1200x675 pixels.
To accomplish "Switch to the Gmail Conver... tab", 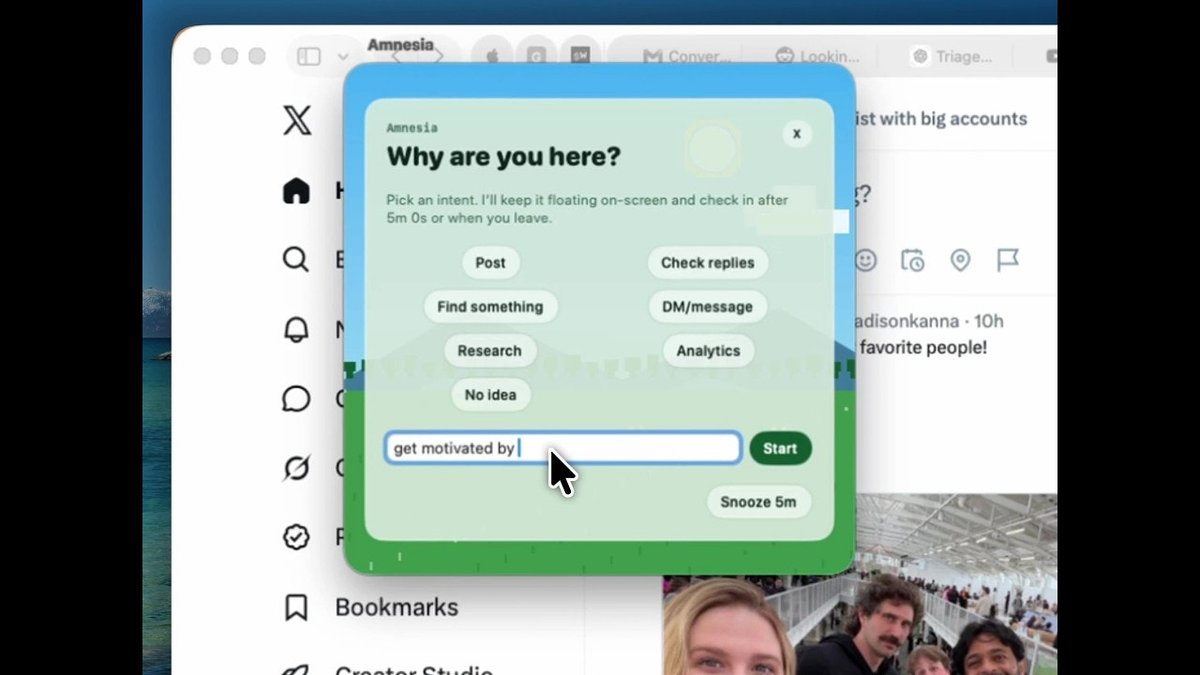I will 687,57.
